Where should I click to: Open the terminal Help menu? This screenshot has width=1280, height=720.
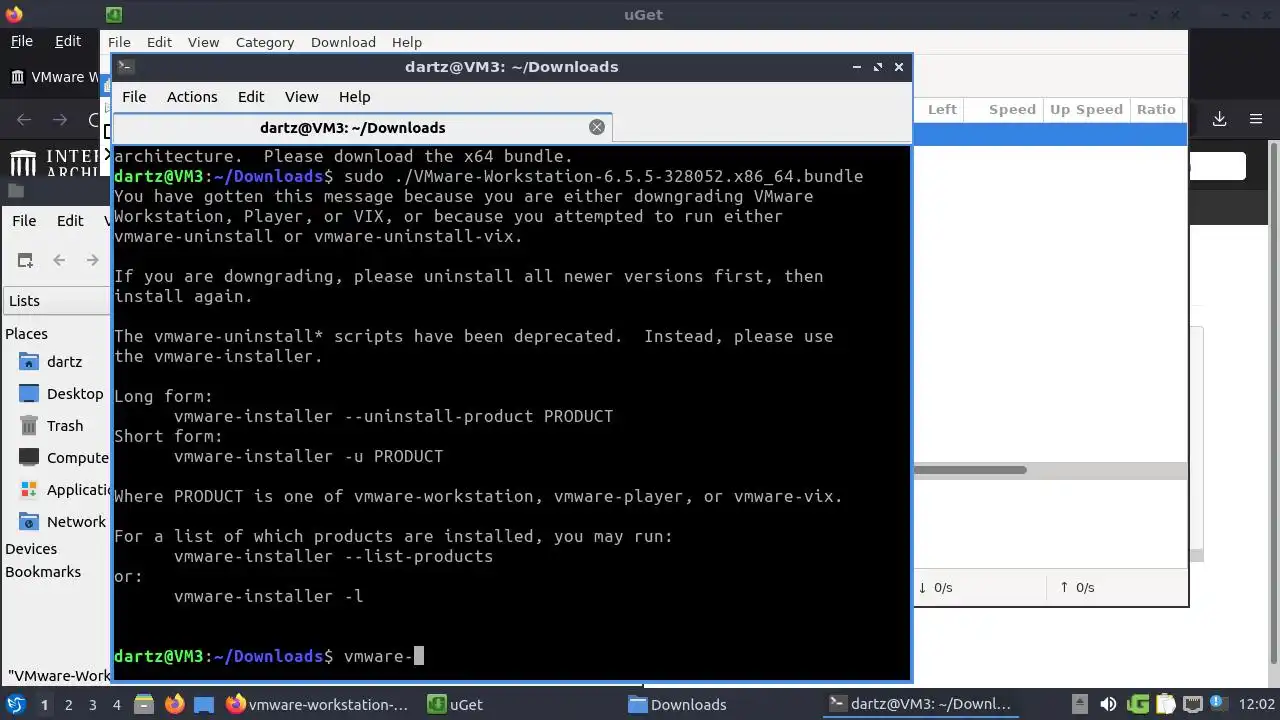[x=355, y=97]
